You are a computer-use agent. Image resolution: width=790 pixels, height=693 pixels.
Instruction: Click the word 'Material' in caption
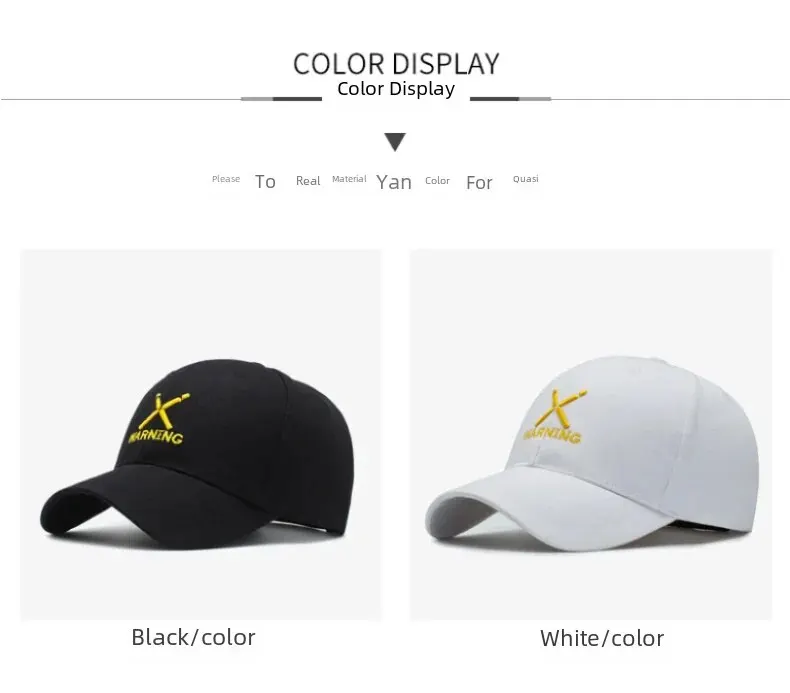point(349,179)
